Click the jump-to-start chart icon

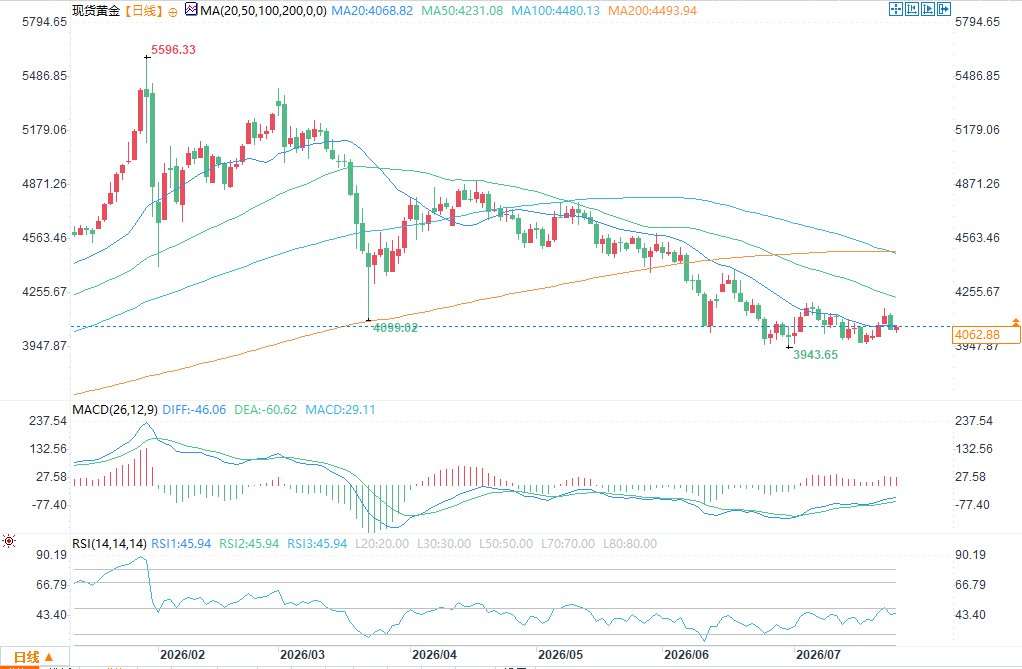(x=912, y=9)
